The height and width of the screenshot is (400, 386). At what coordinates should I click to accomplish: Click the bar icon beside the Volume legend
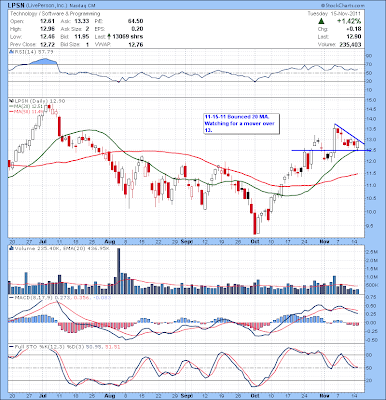(11, 248)
